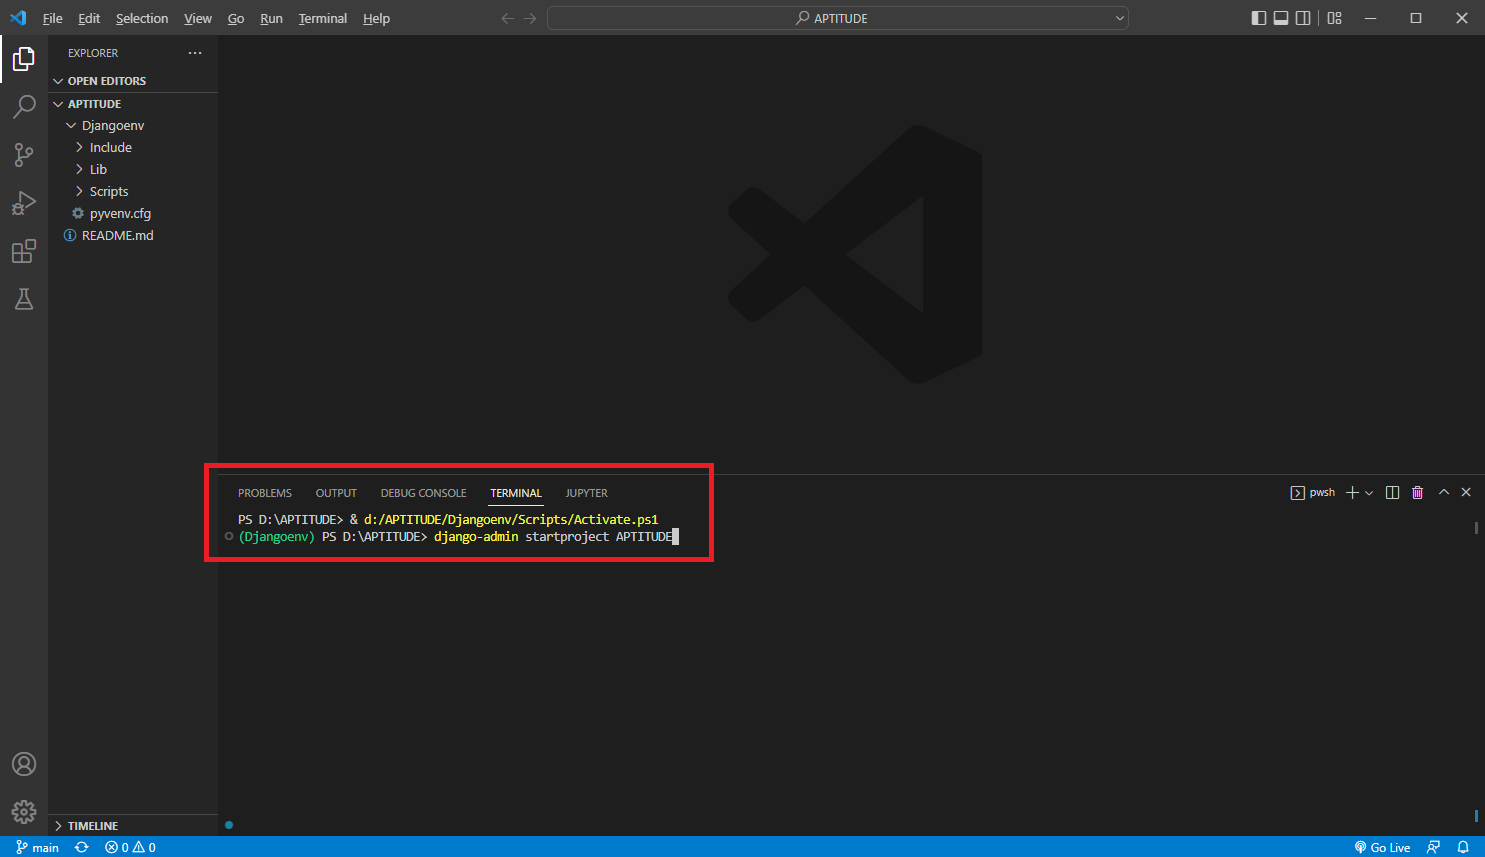Viewport: 1485px width, 857px height.
Task: Open the Run menu
Action: (271, 18)
